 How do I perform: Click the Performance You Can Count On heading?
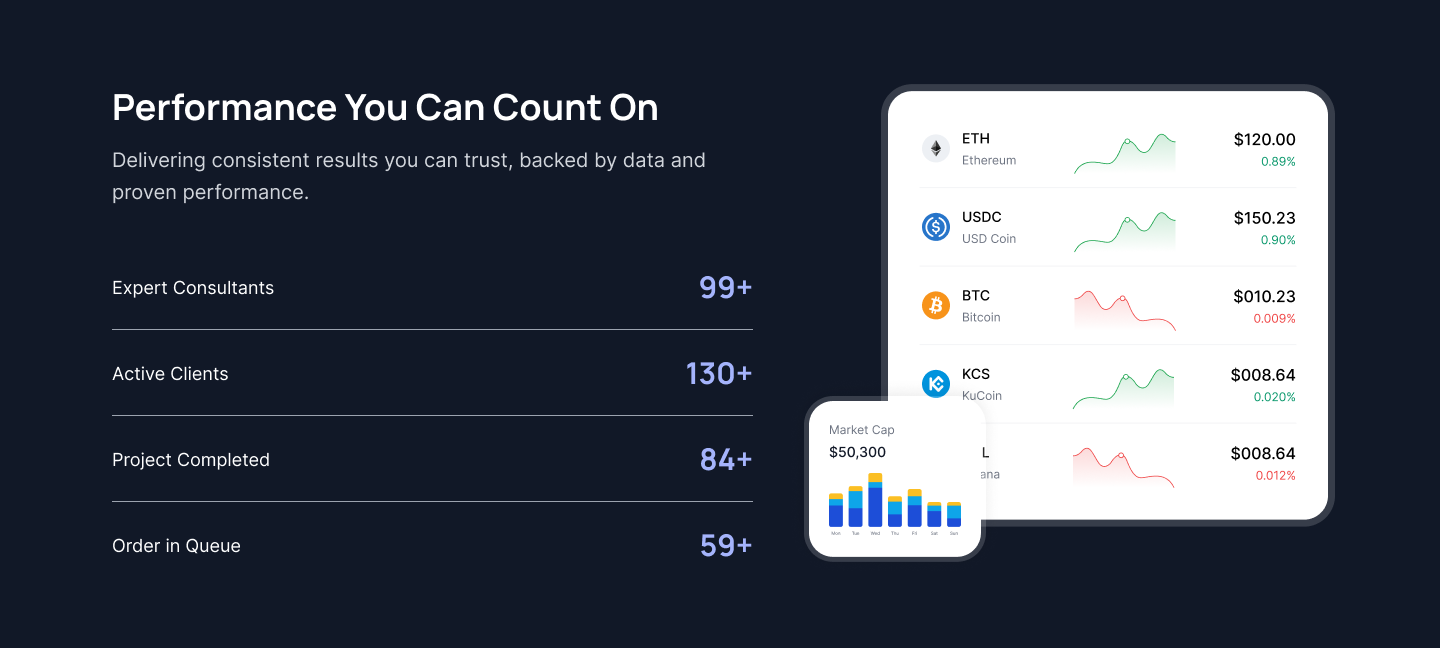pos(385,107)
